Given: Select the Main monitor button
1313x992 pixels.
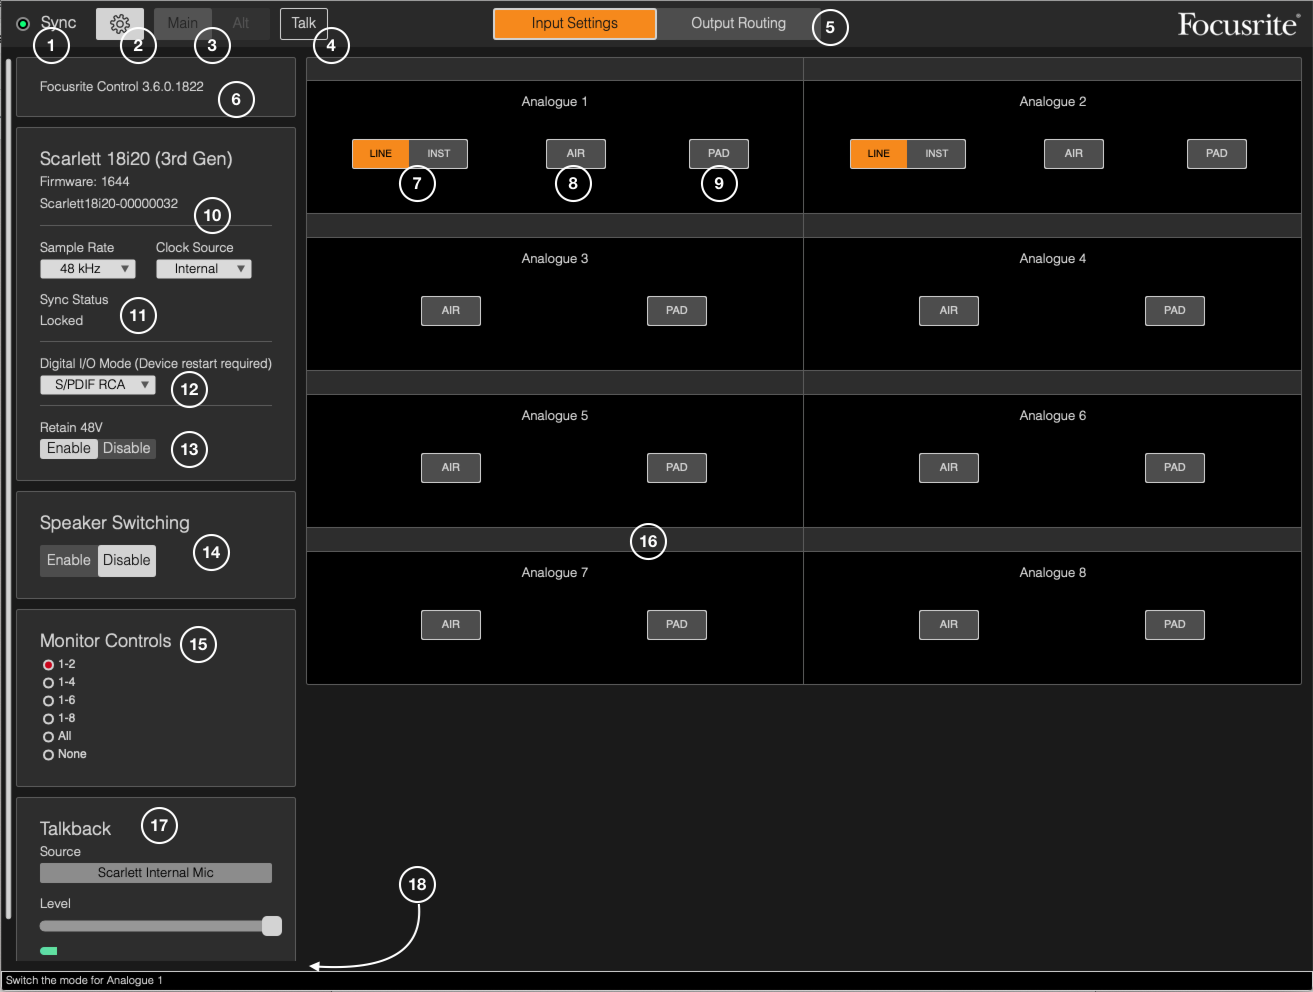Looking at the screenshot, I should point(183,24).
